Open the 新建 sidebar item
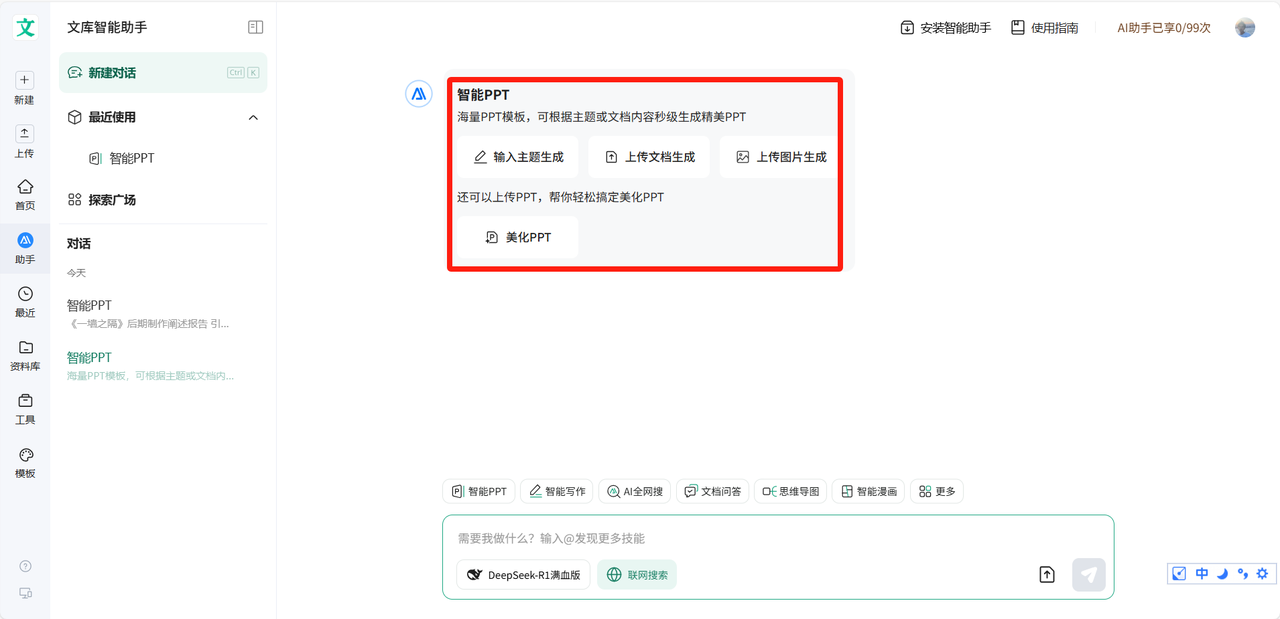The width and height of the screenshot is (1280, 619). coord(25,88)
